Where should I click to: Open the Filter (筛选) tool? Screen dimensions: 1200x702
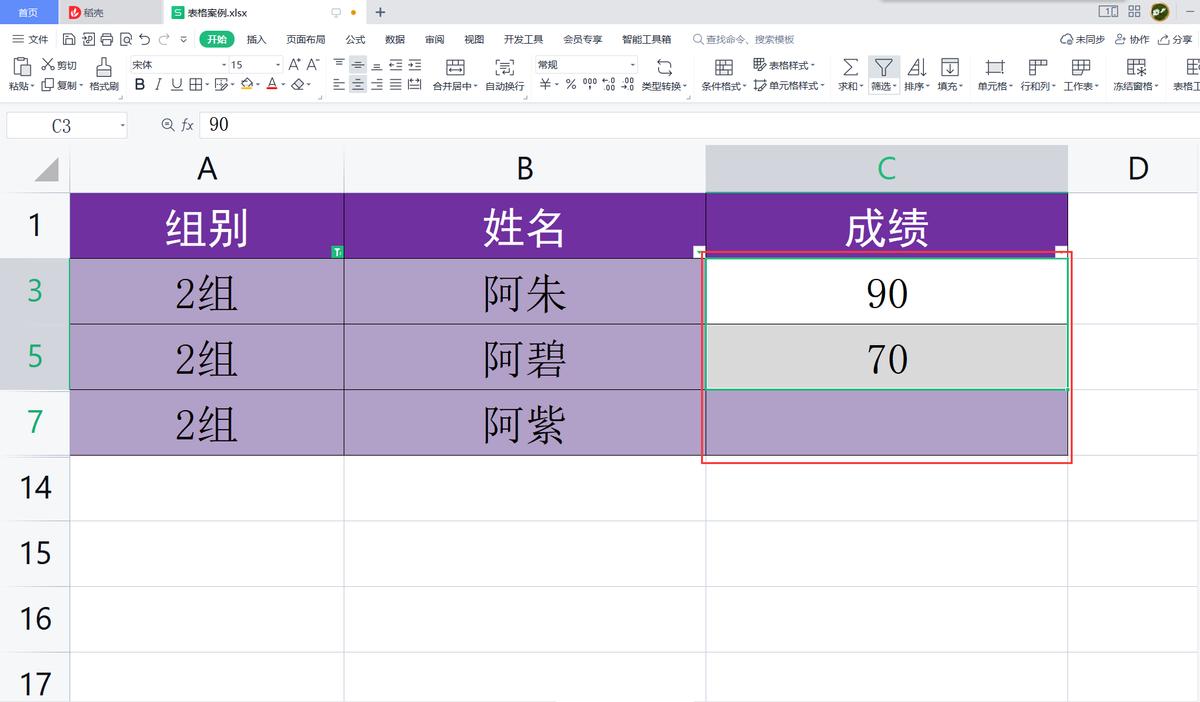pos(884,68)
